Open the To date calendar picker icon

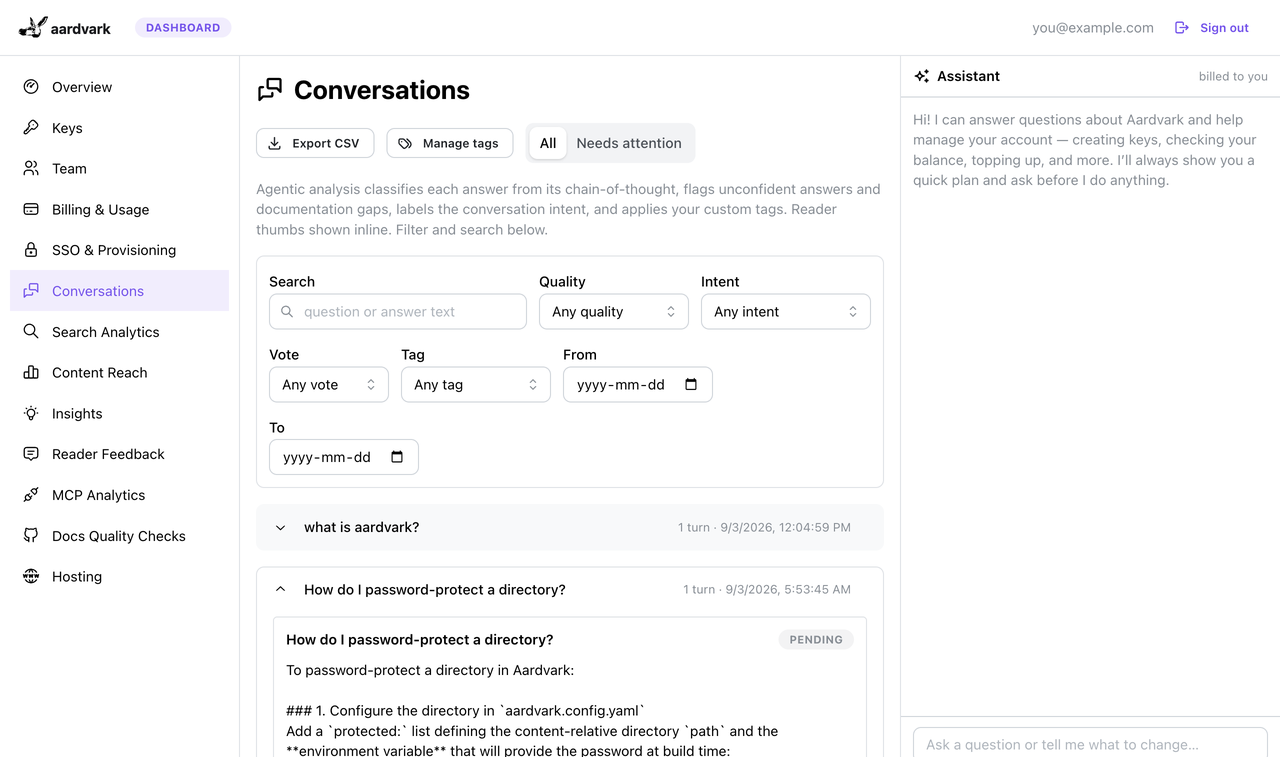pyautogui.click(x=397, y=457)
